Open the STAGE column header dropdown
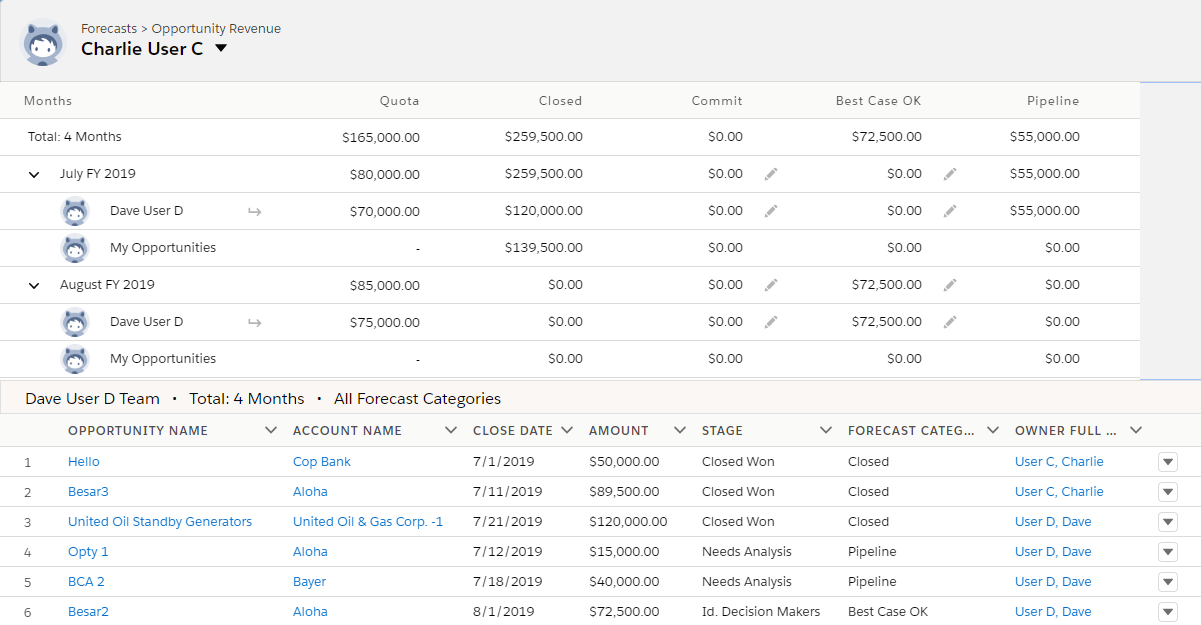This screenshot has height=625, width=1201. pyautogui.click(x=826, y=430)
